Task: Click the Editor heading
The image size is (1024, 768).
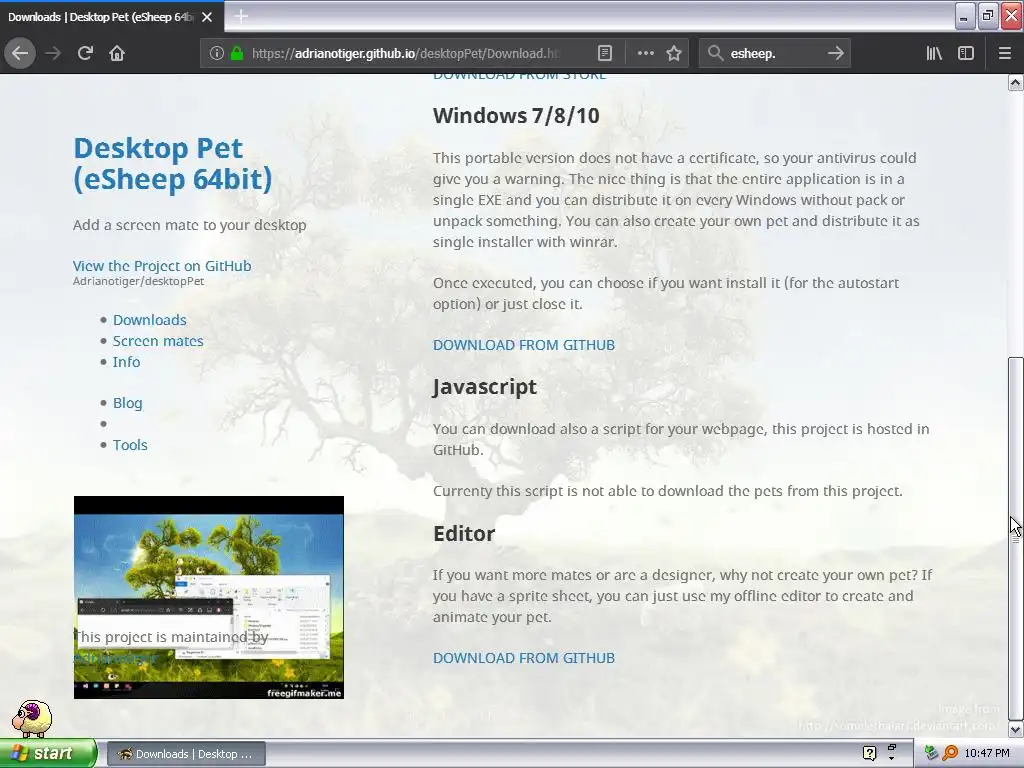Action: pyautogui.click(x=464, y=534)
